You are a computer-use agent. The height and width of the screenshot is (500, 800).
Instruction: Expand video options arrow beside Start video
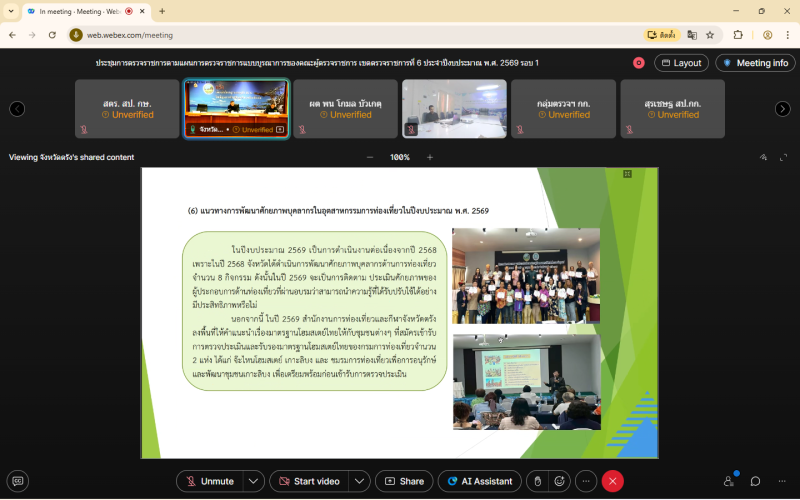(x=358, y=481)
